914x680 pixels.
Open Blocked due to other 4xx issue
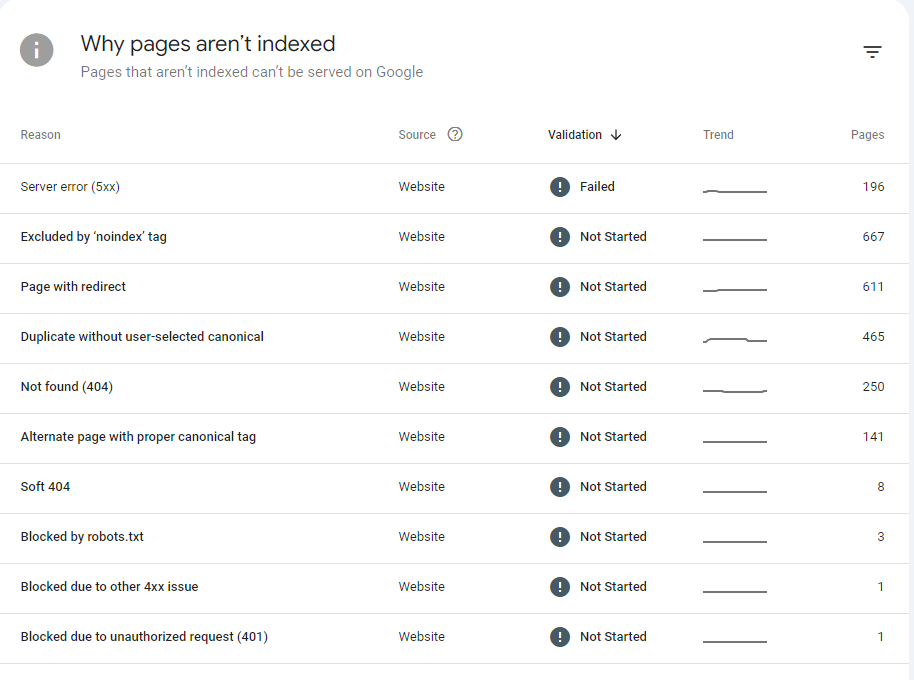109,587
